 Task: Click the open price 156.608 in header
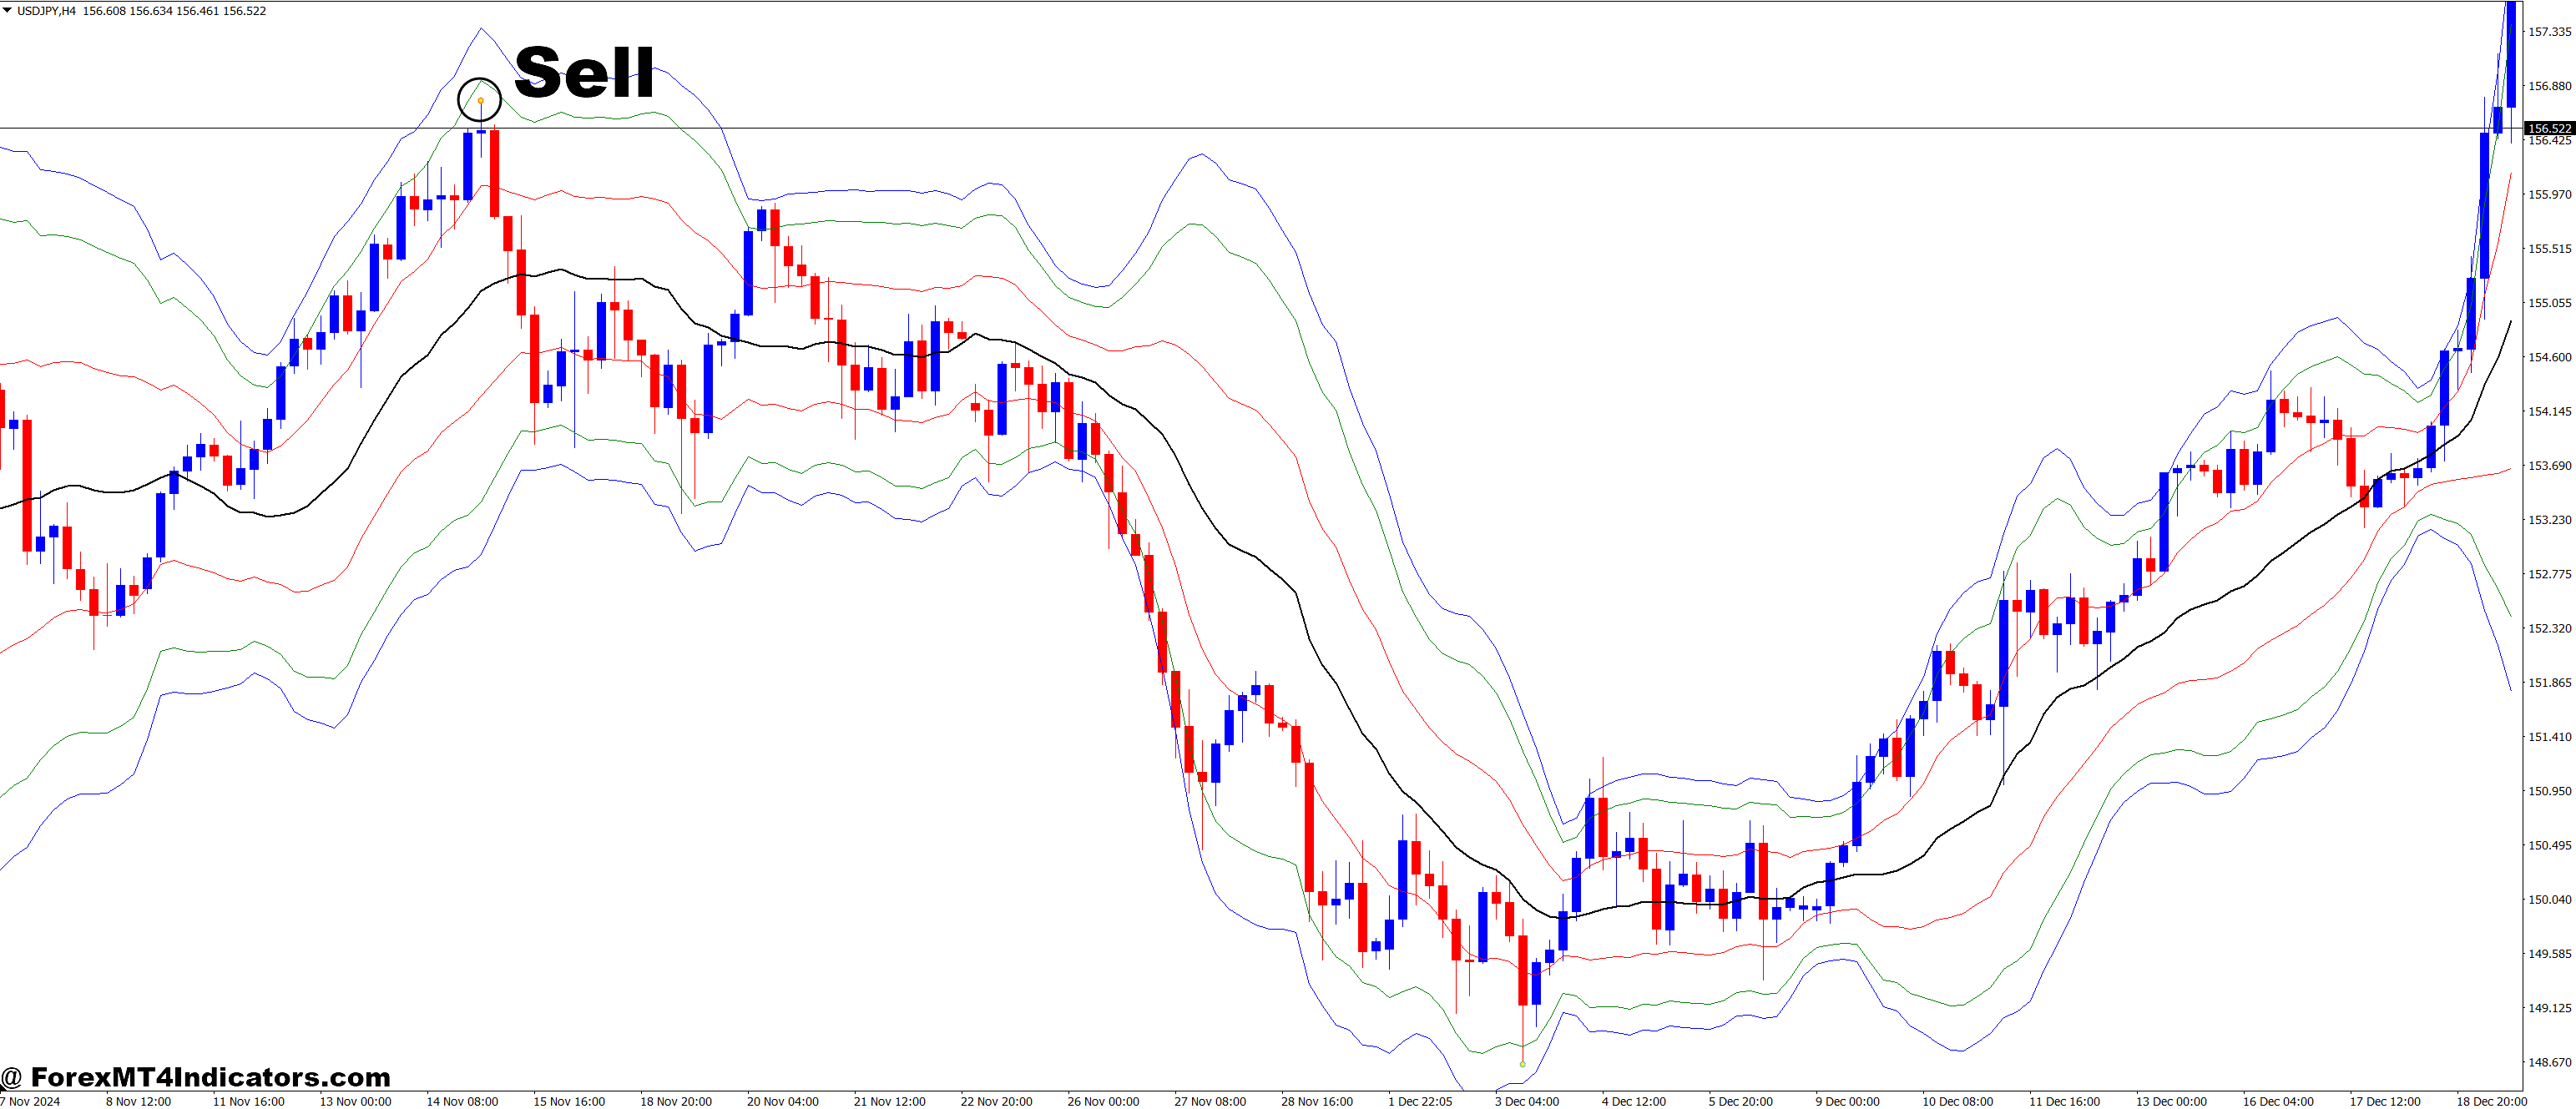[104, 11]
